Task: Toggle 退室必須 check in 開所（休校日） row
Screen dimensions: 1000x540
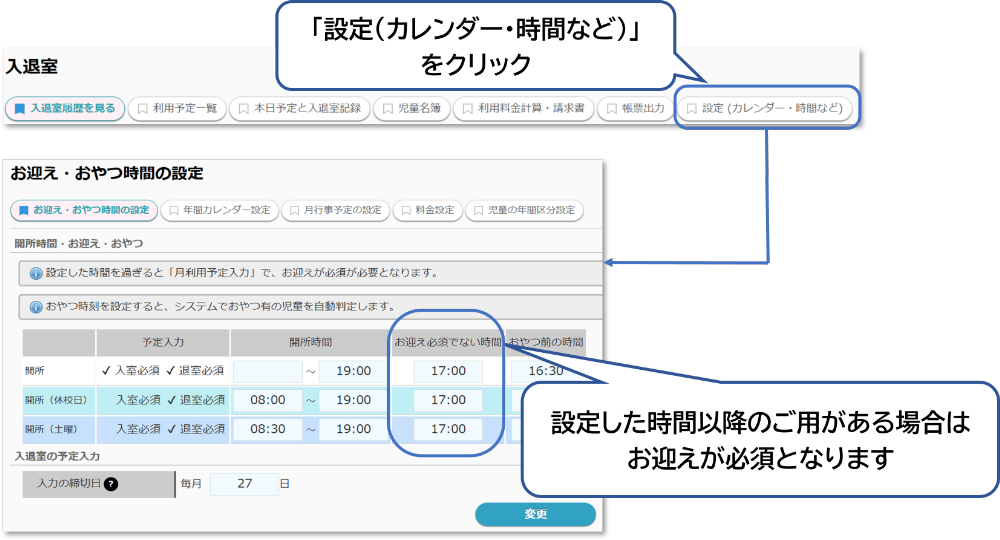Action: [x=172, y=400]
